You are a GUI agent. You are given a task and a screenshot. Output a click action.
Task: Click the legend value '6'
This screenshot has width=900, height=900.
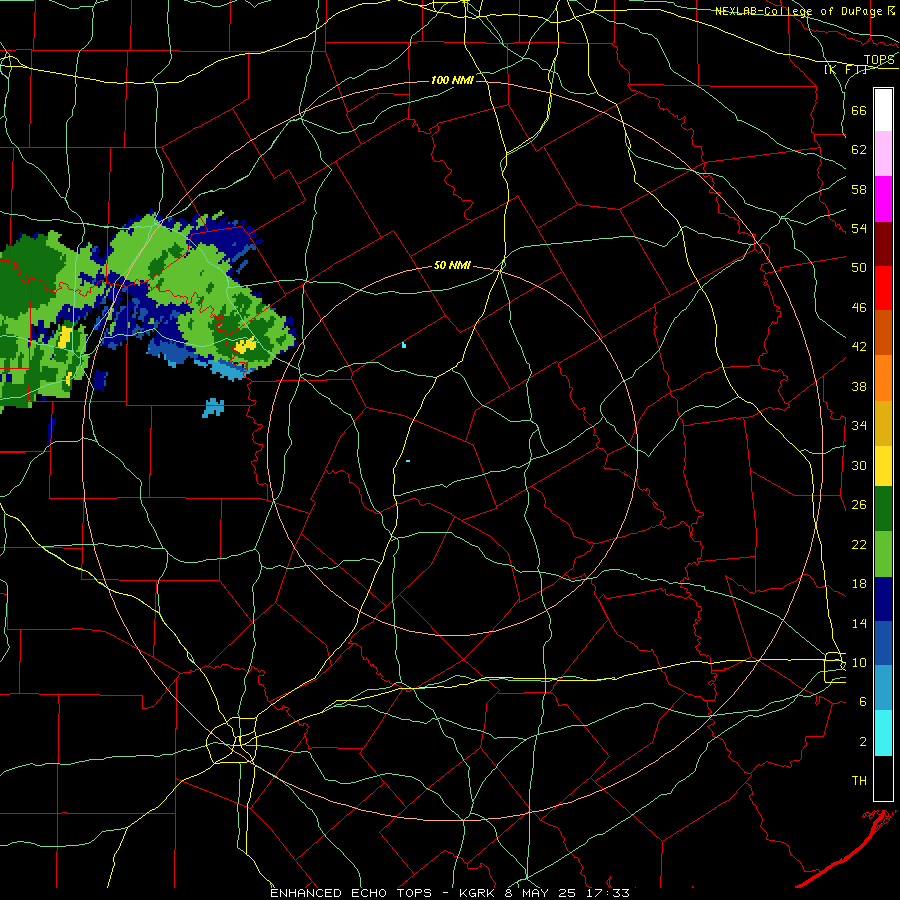click(x=863, y=702)
